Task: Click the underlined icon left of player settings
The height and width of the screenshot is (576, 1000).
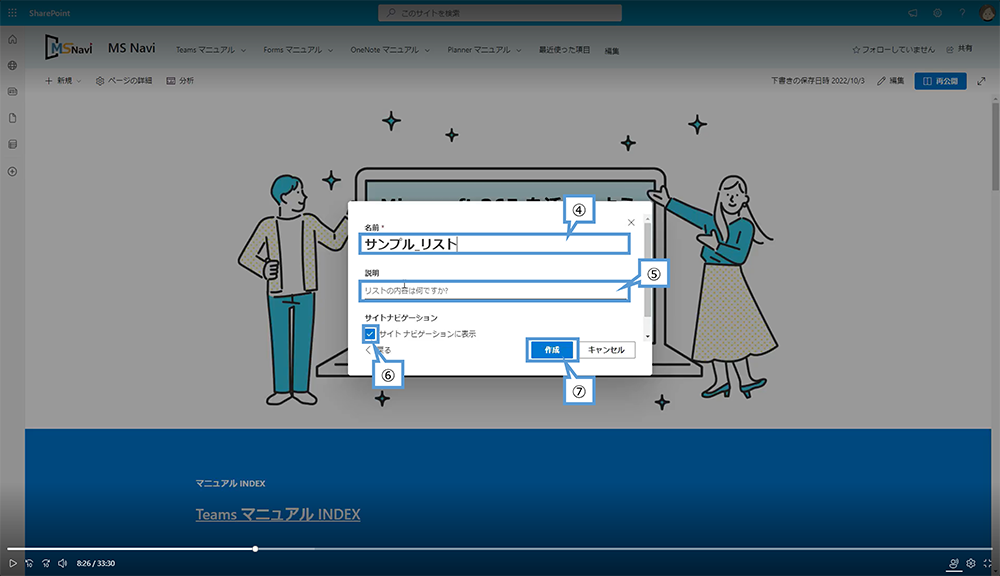Action: coord(953,564)
